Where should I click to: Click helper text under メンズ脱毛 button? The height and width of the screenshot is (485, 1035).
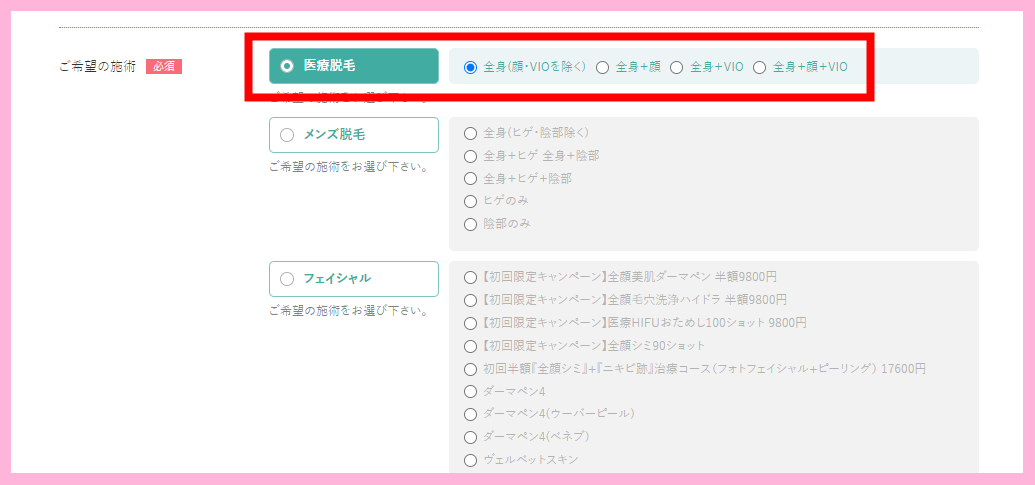point(349,167)
